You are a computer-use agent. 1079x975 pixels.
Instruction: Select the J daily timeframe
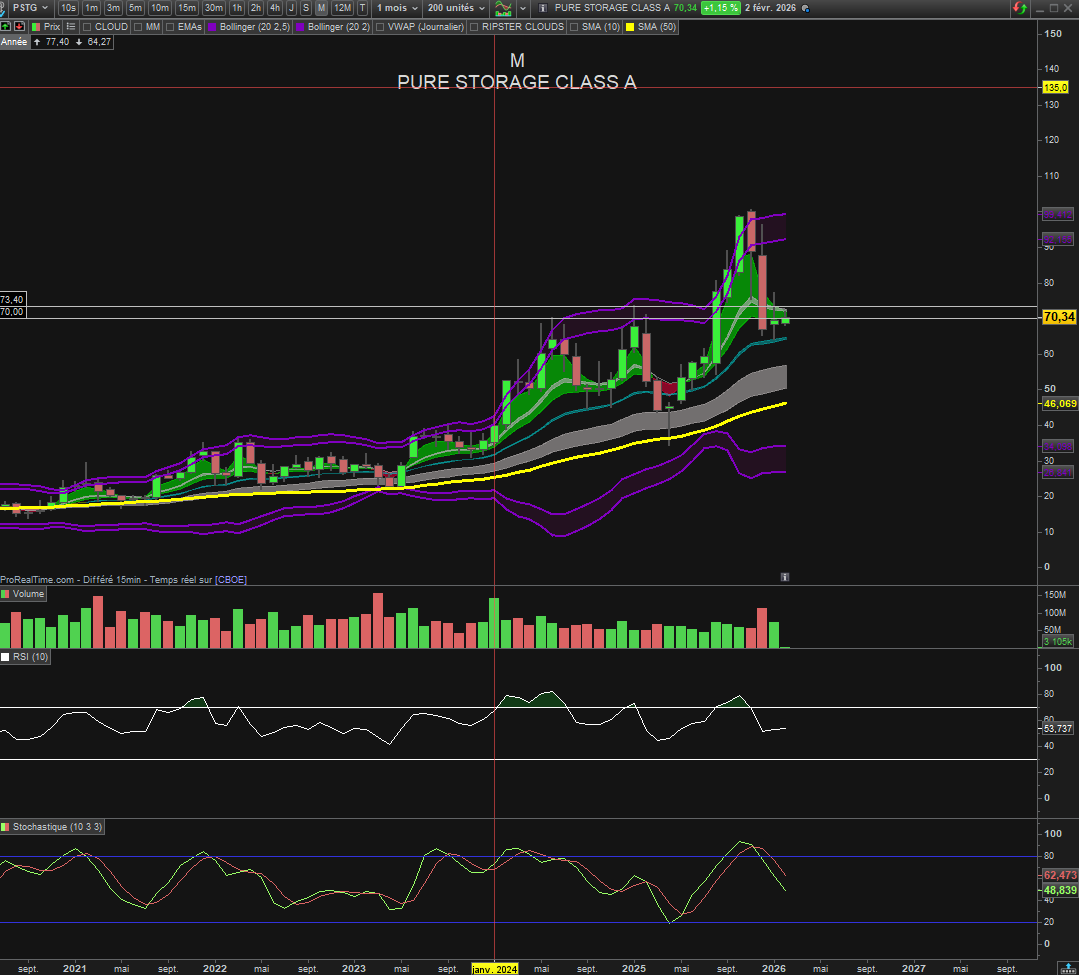tap(291, 8)
